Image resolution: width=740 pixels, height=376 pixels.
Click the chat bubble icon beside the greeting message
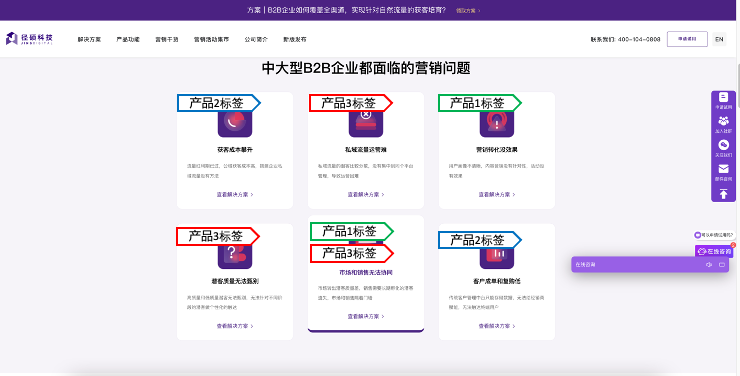coord(698,234)
